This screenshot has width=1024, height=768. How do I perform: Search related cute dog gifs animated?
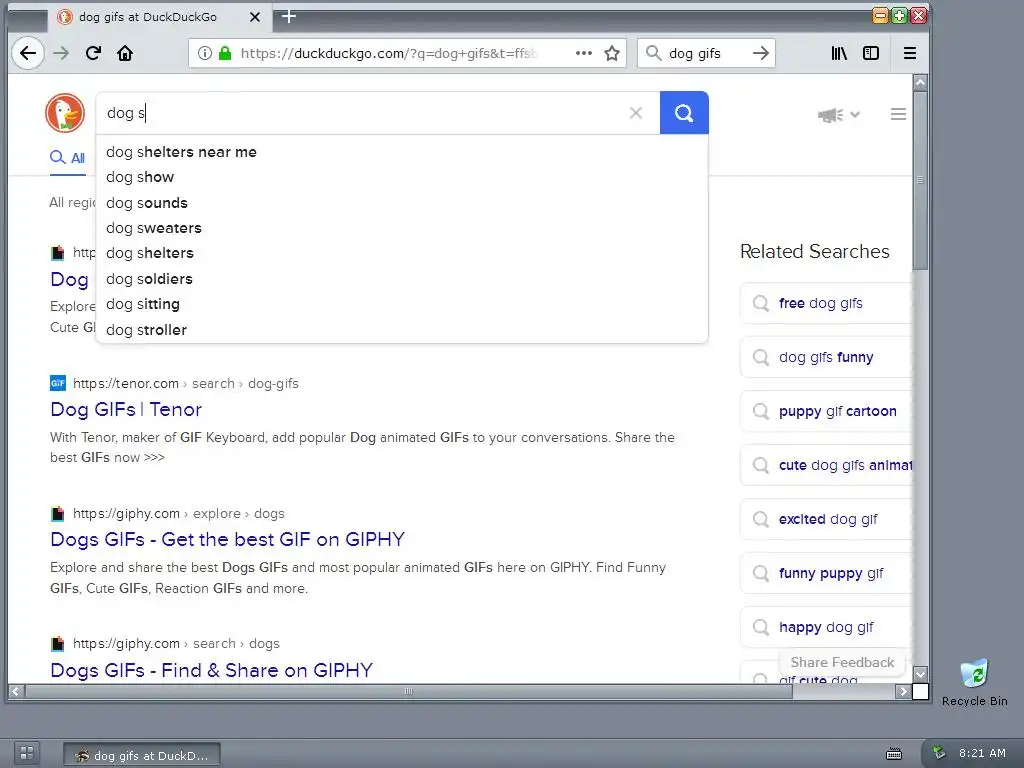(826, 465)
